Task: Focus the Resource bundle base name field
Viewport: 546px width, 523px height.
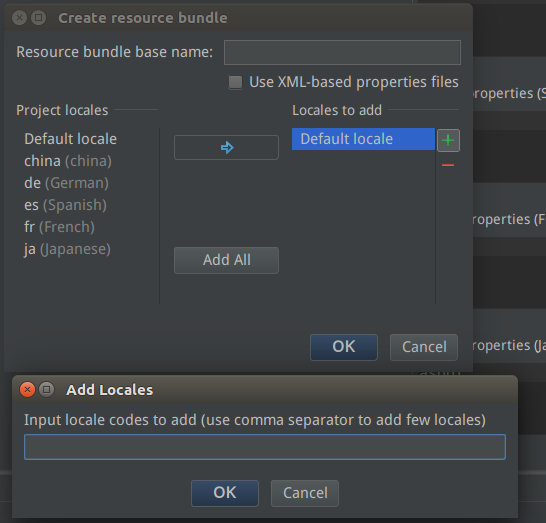Action: (x=342, y=52)
